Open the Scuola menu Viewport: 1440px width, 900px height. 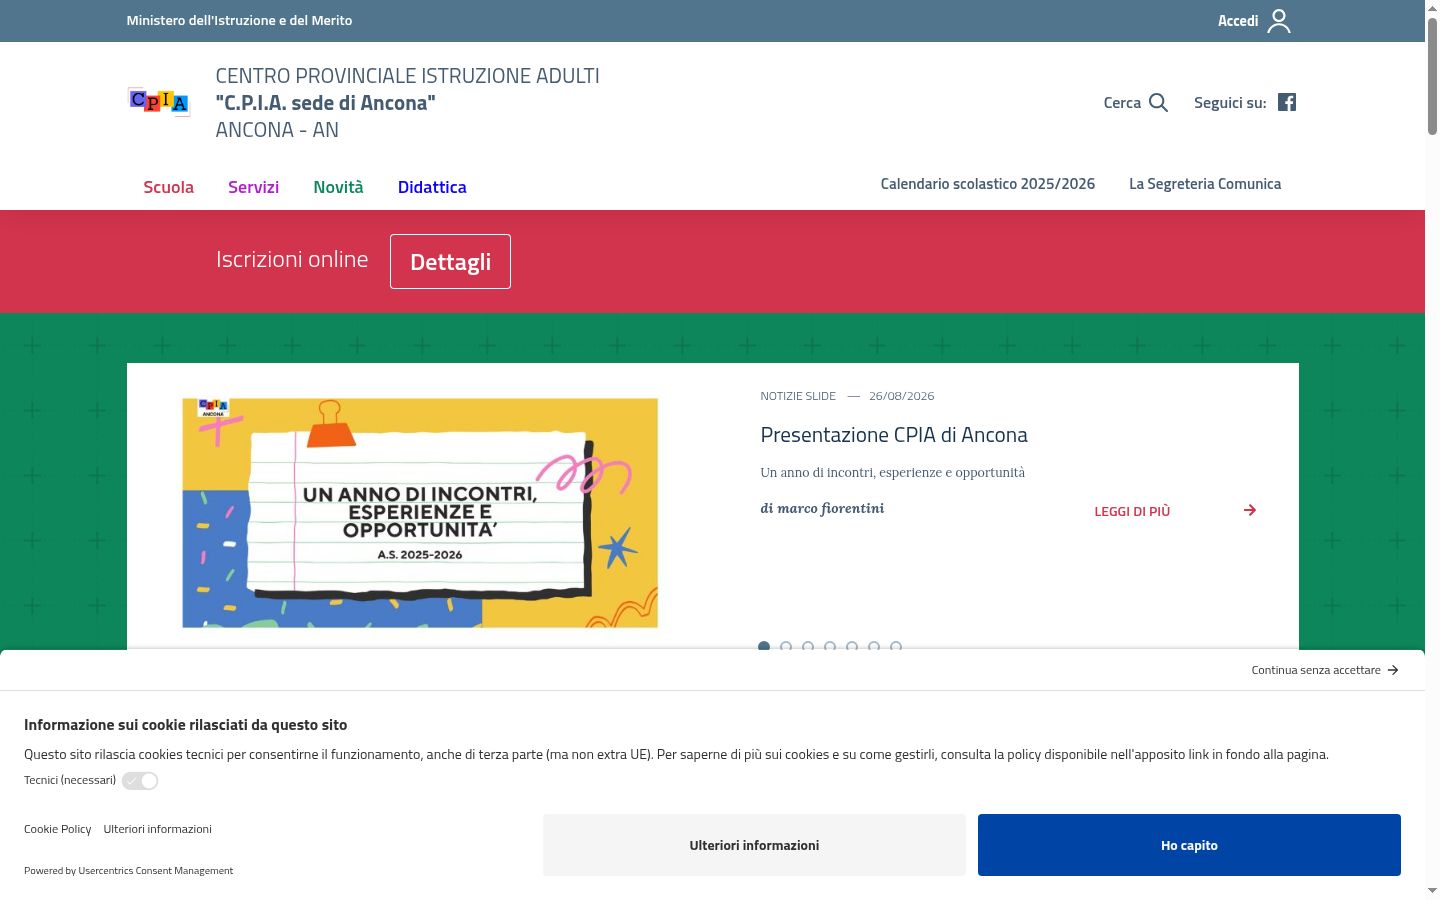pos(168,187)
